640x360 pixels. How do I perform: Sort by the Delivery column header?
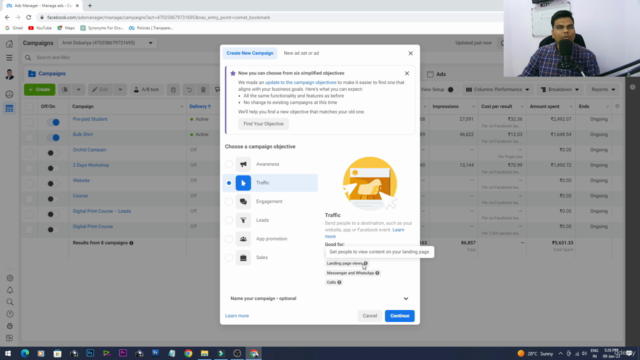(x=200, y=107)
